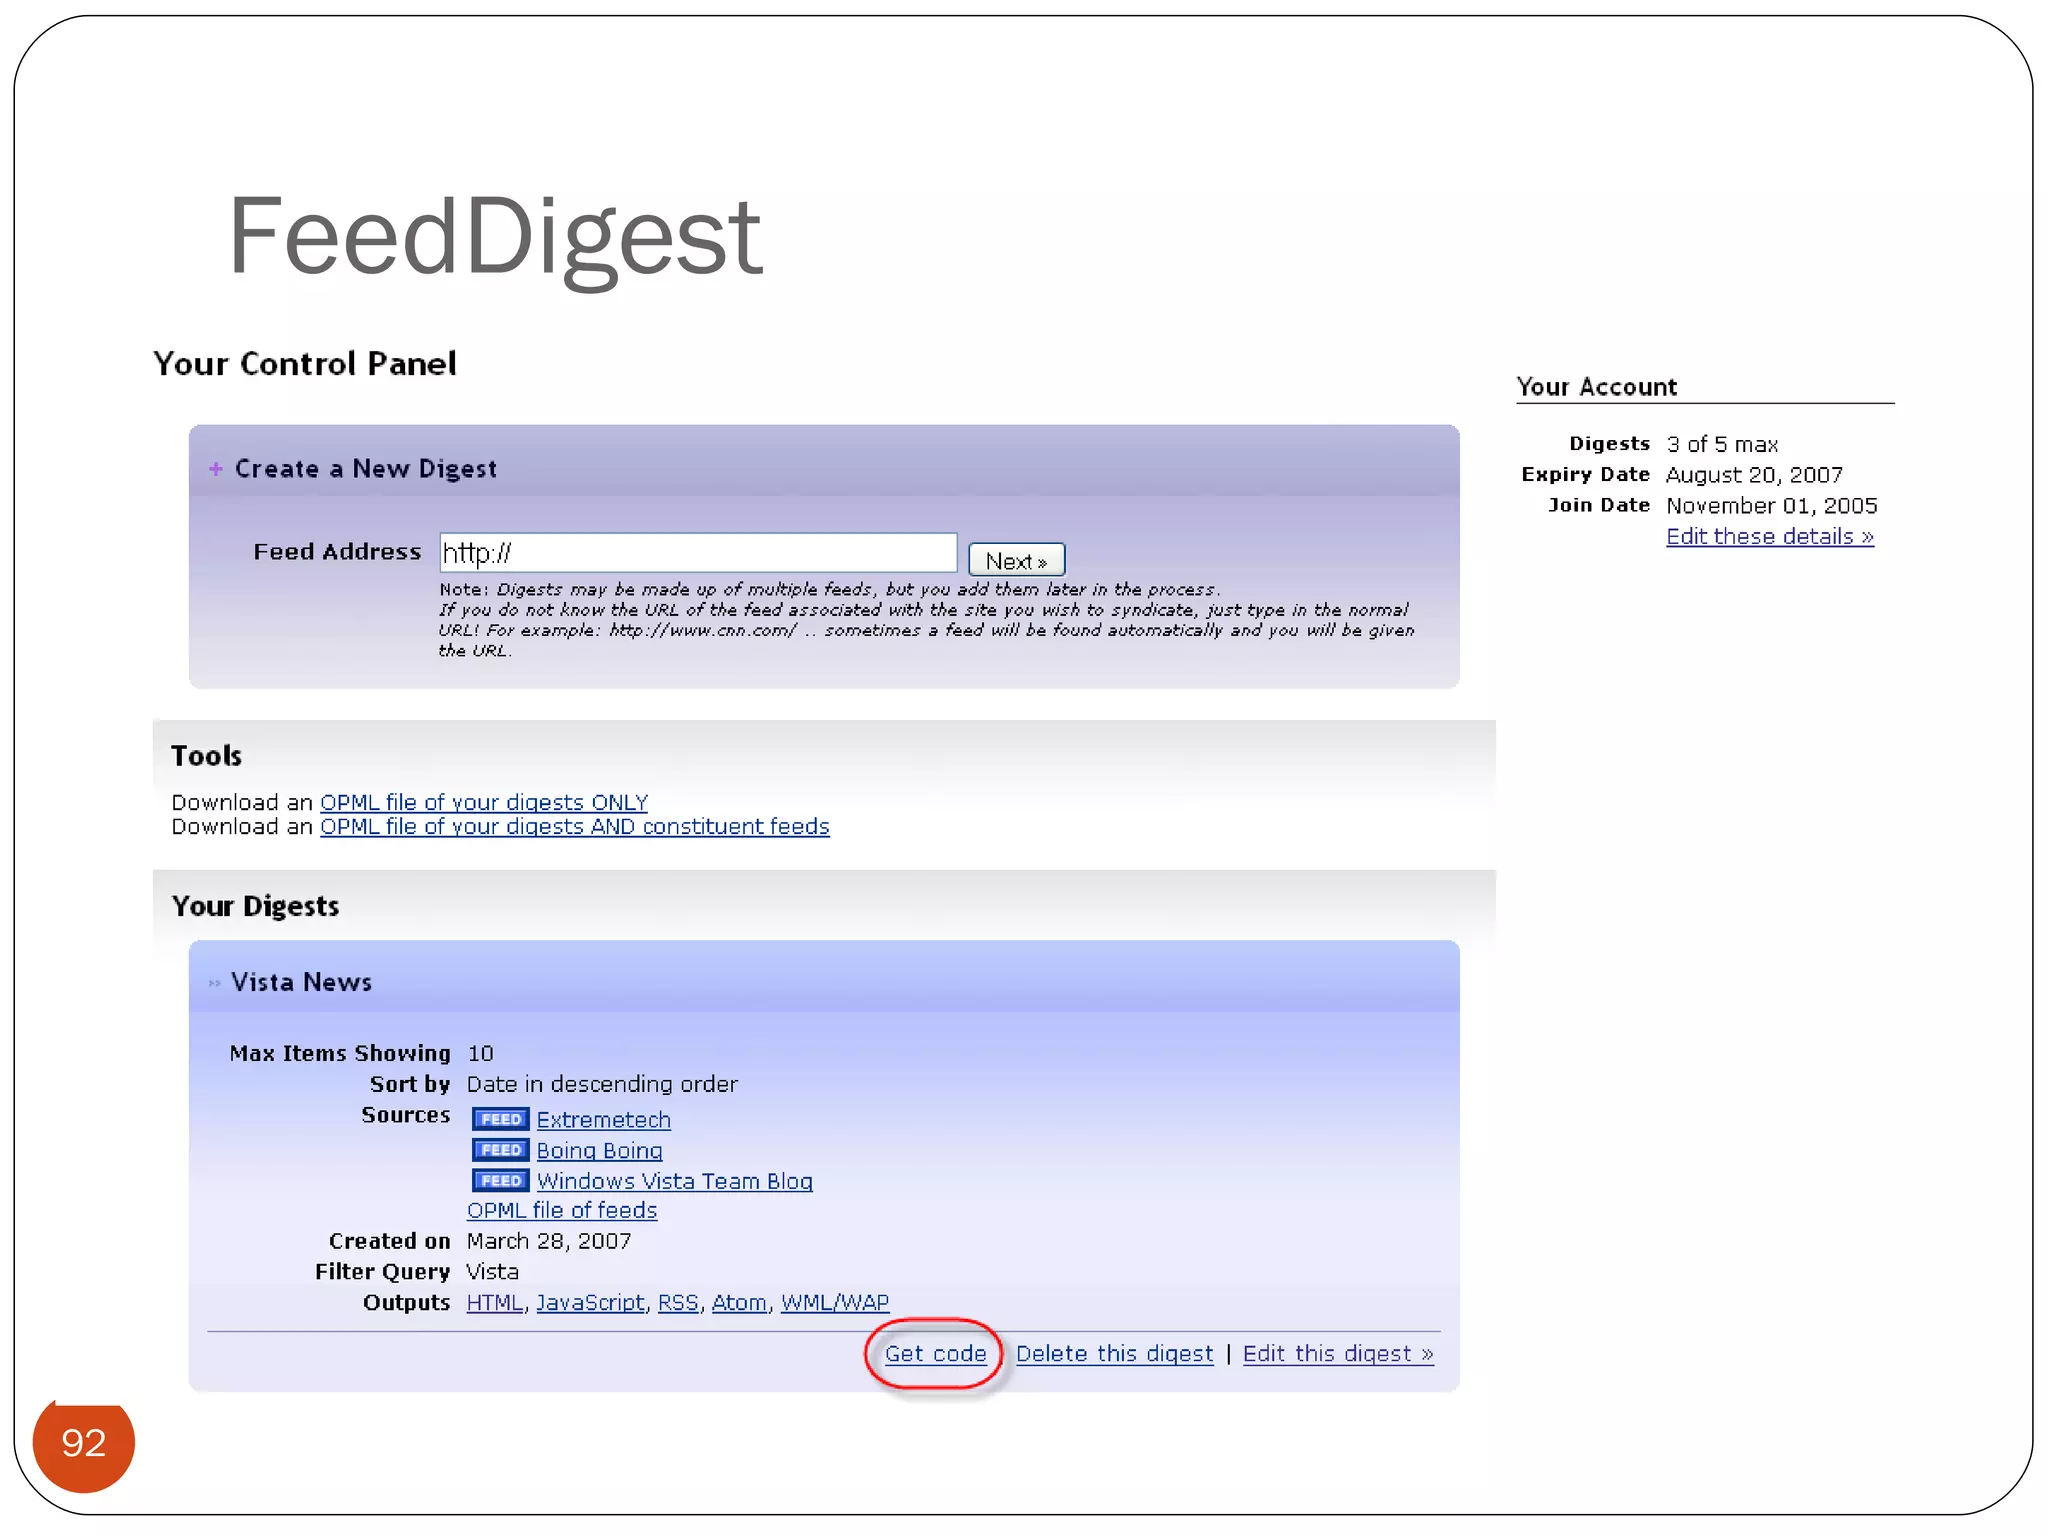This screenshot has width=2048, height=1536.
Task: Open the Atom output link
Action: pos(739,1303)
